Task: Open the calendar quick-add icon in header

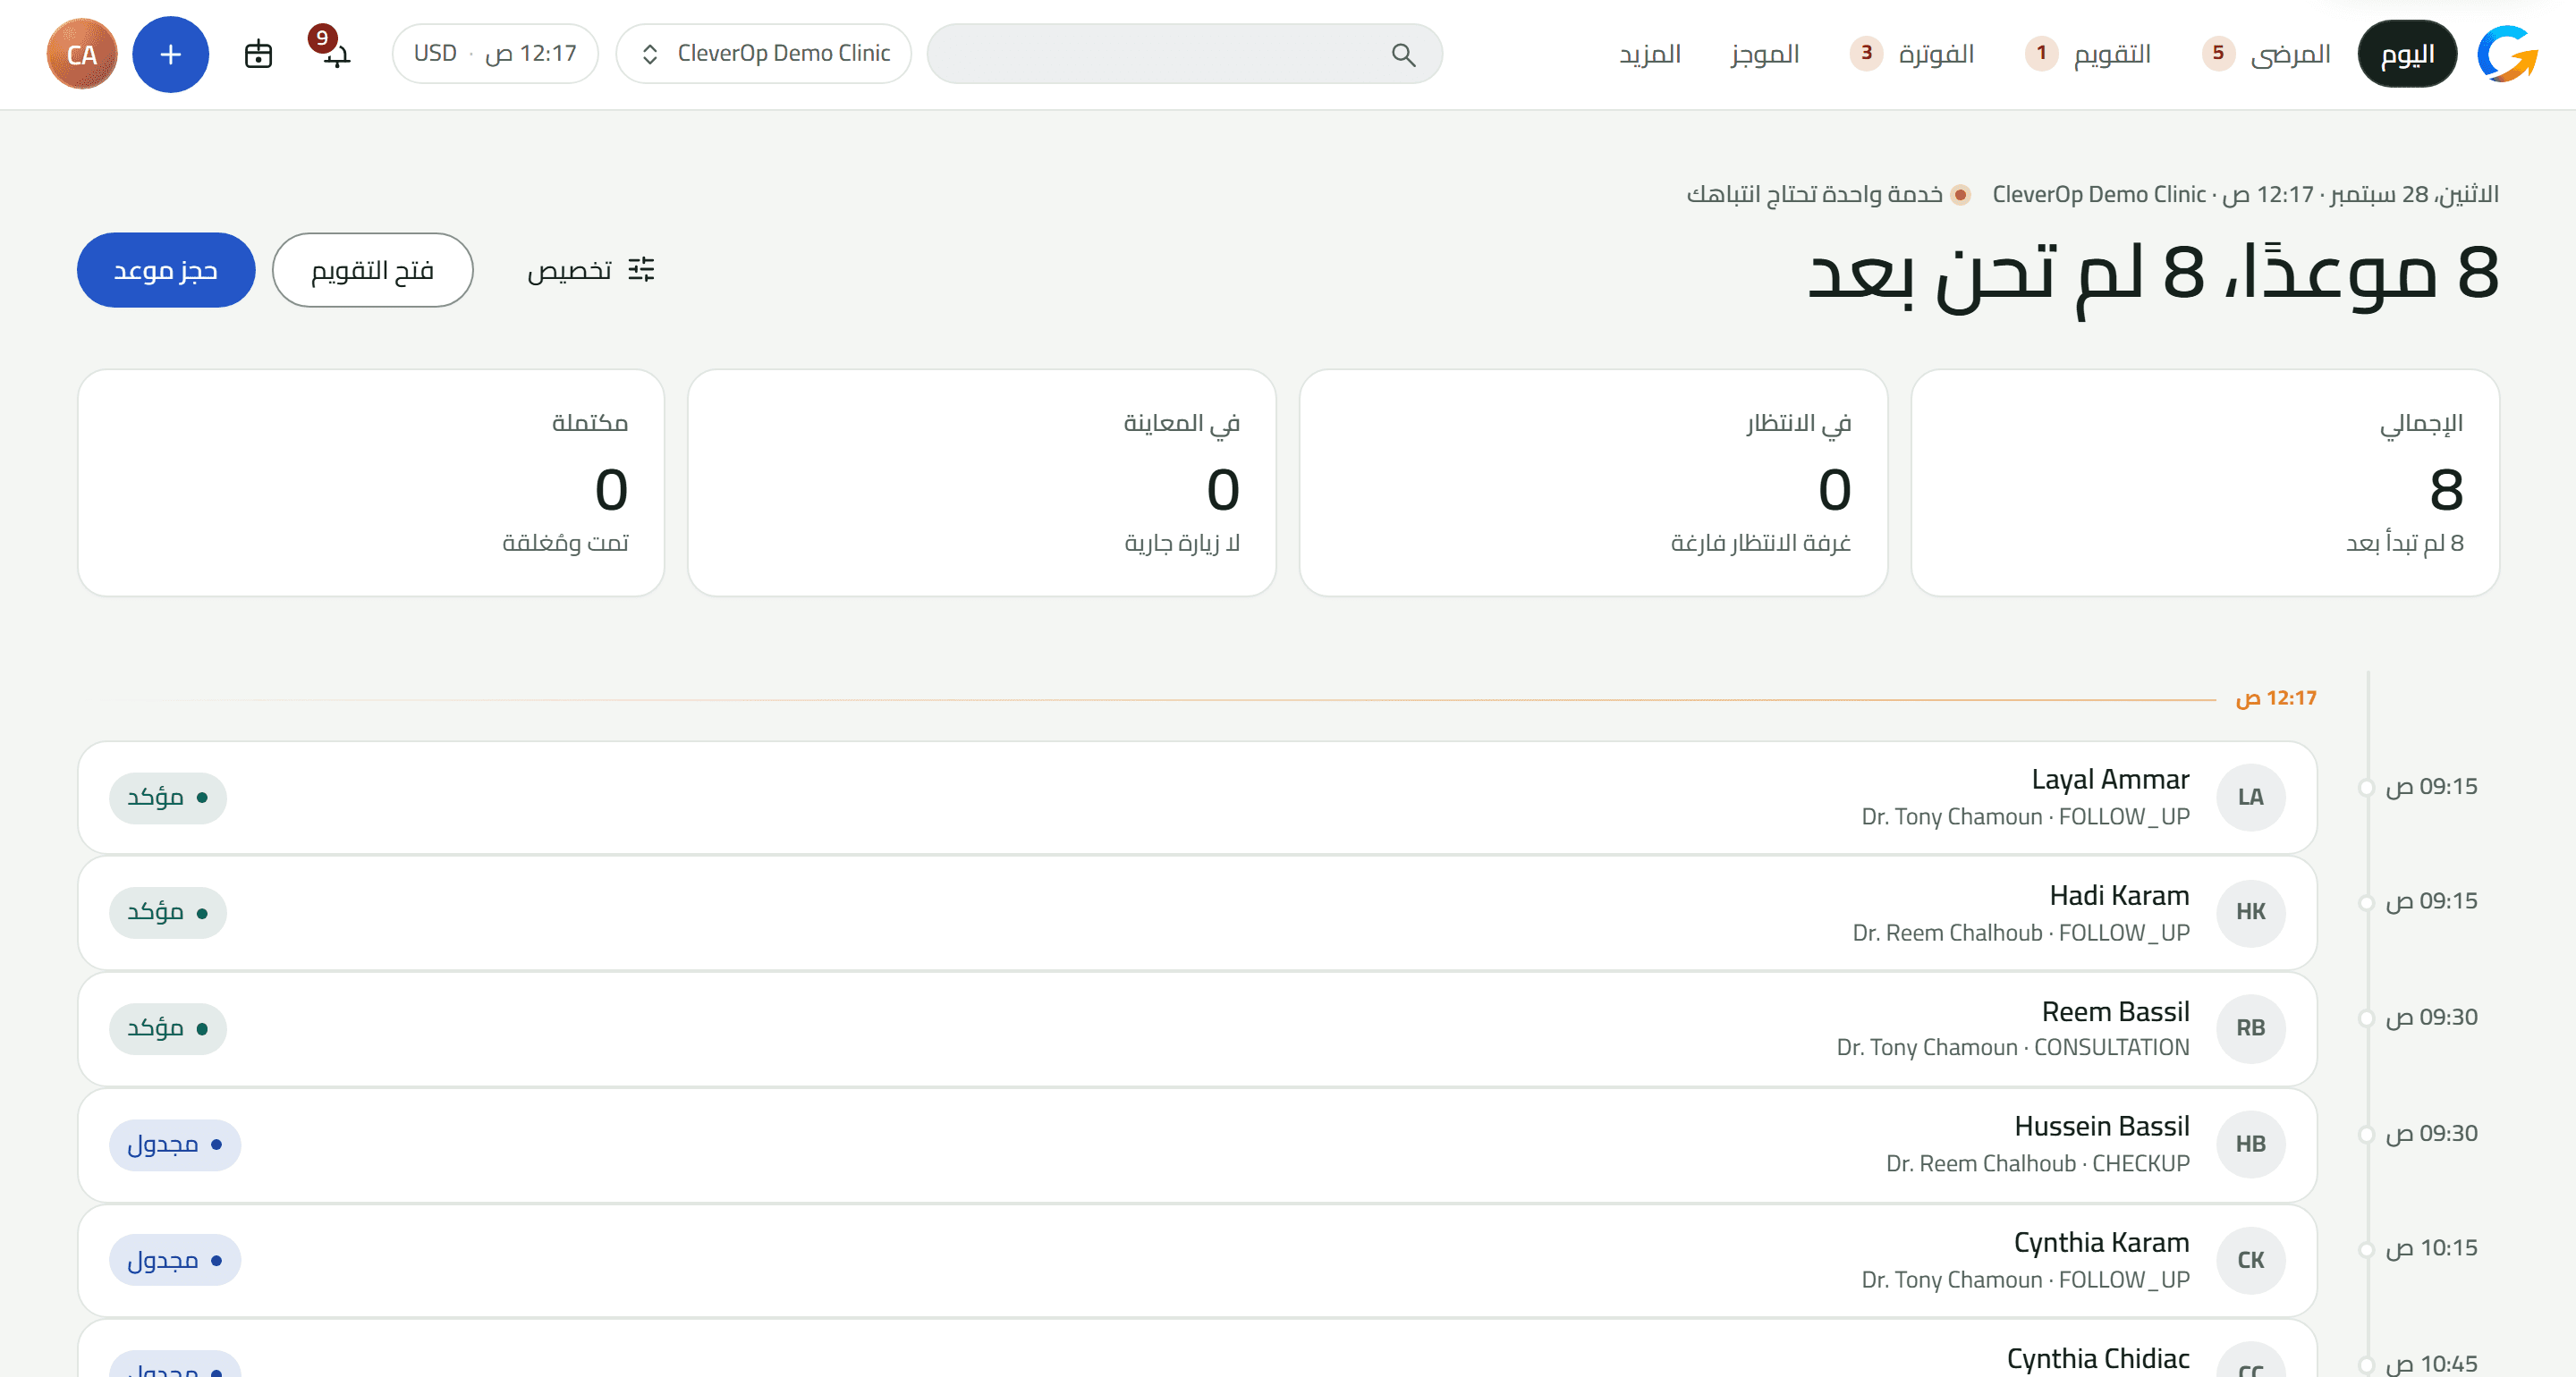Action: pyautogui.click(x=258, y=54)
